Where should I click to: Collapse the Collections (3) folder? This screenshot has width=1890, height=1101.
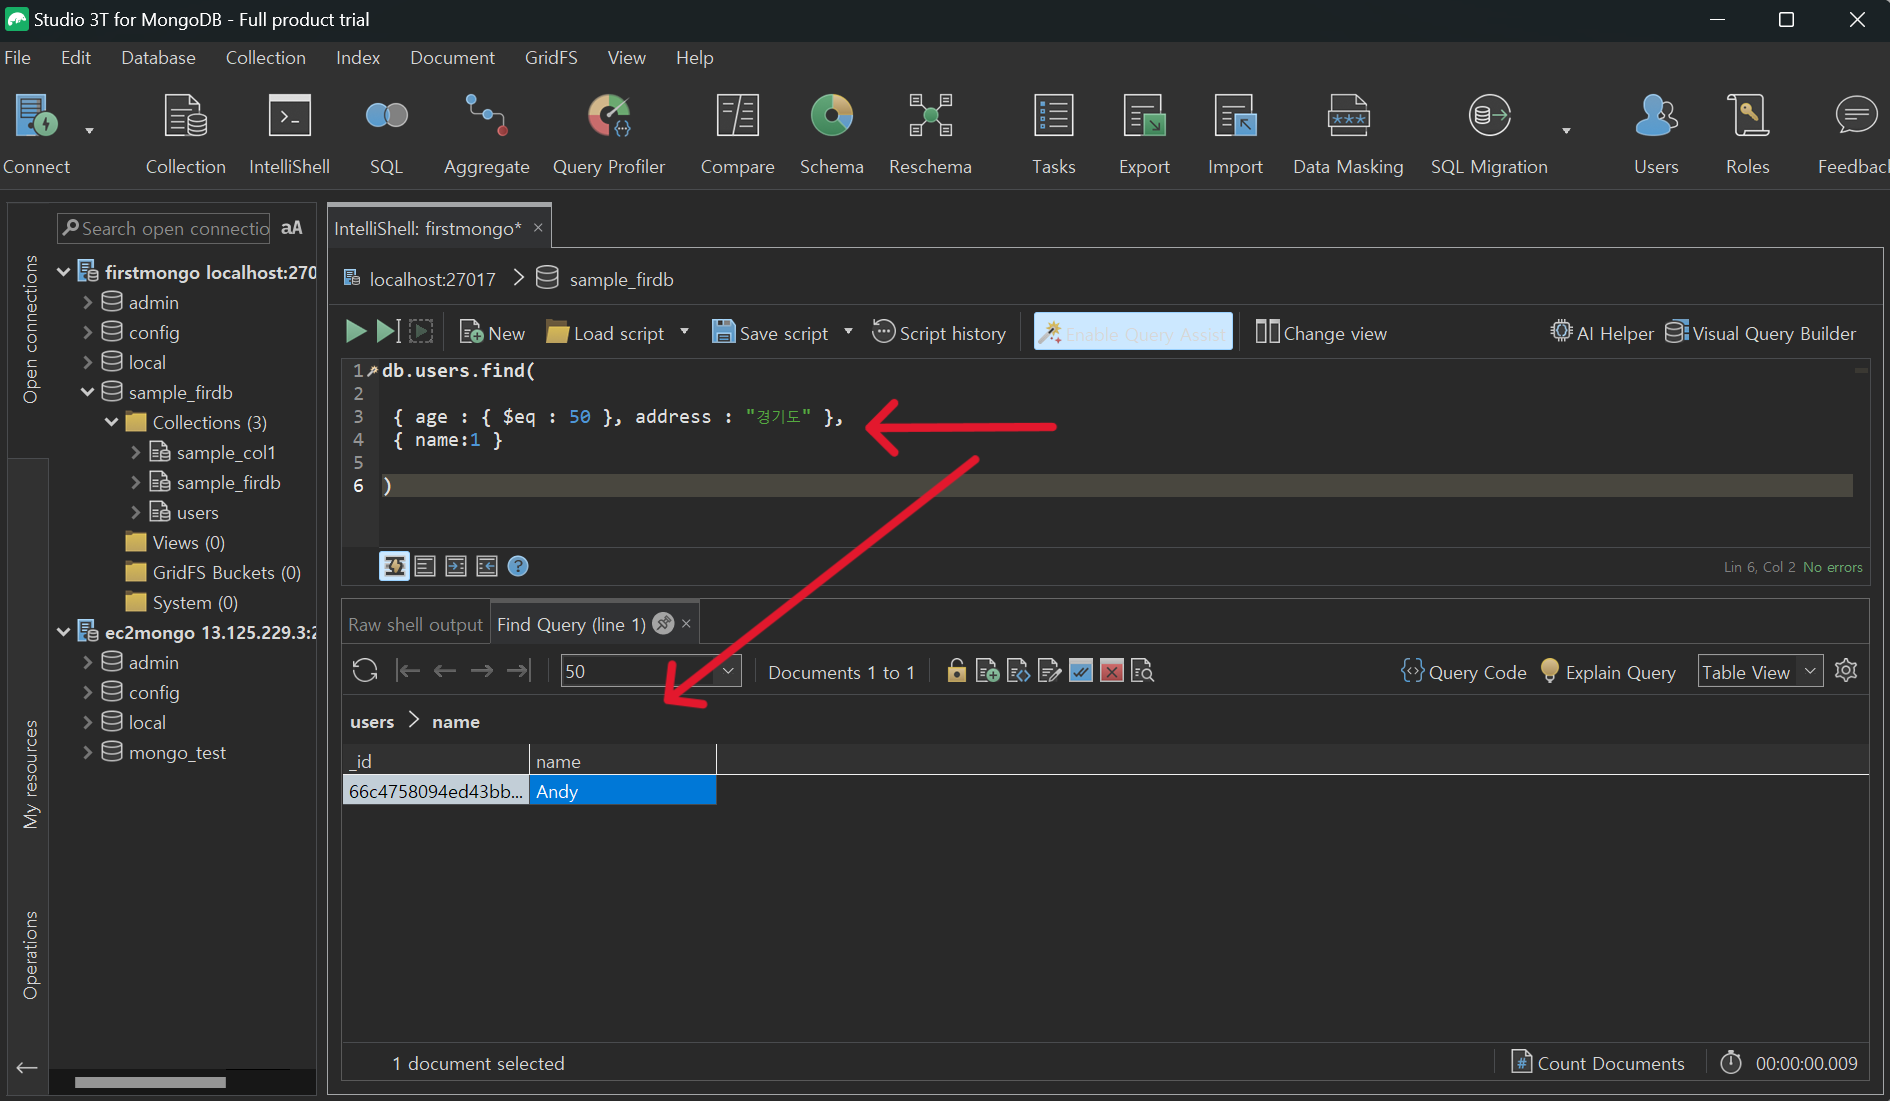[x=112, y=422]
